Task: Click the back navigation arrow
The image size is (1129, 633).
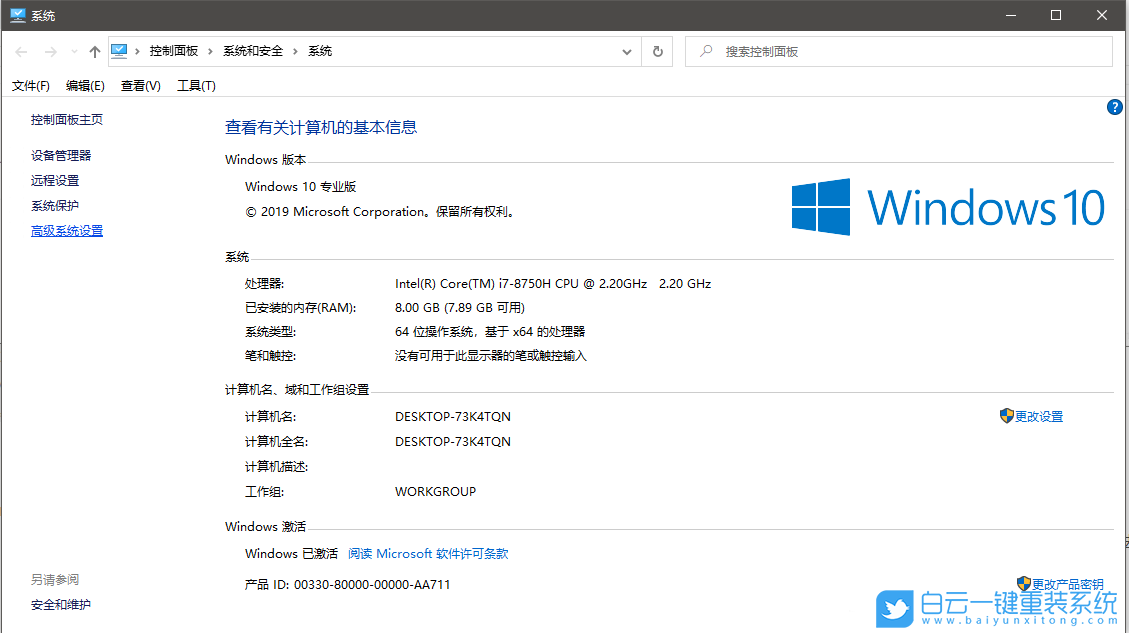Action: 19,51
